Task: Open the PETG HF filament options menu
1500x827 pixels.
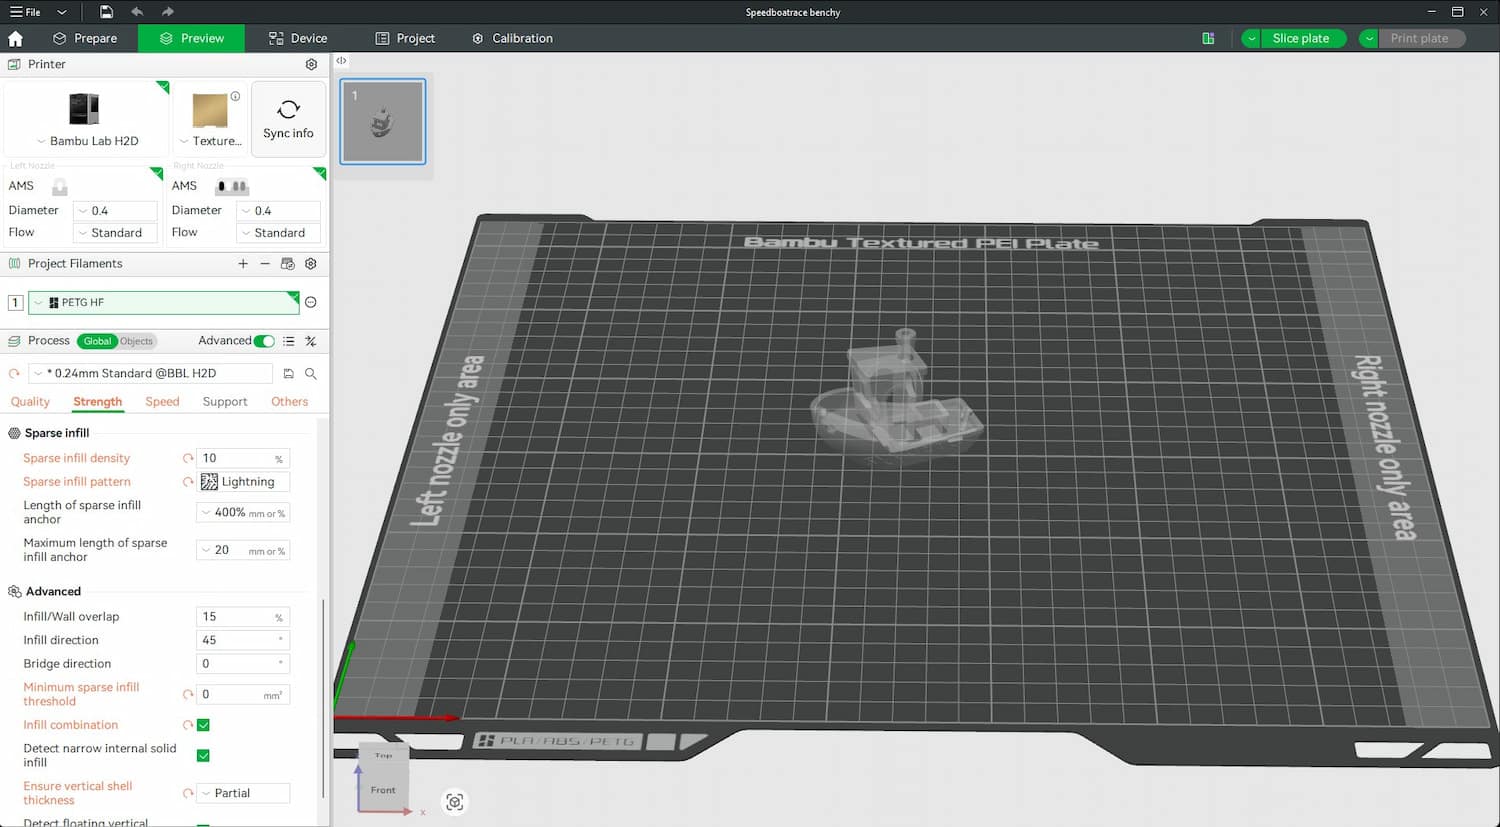Action: point(311,302)
